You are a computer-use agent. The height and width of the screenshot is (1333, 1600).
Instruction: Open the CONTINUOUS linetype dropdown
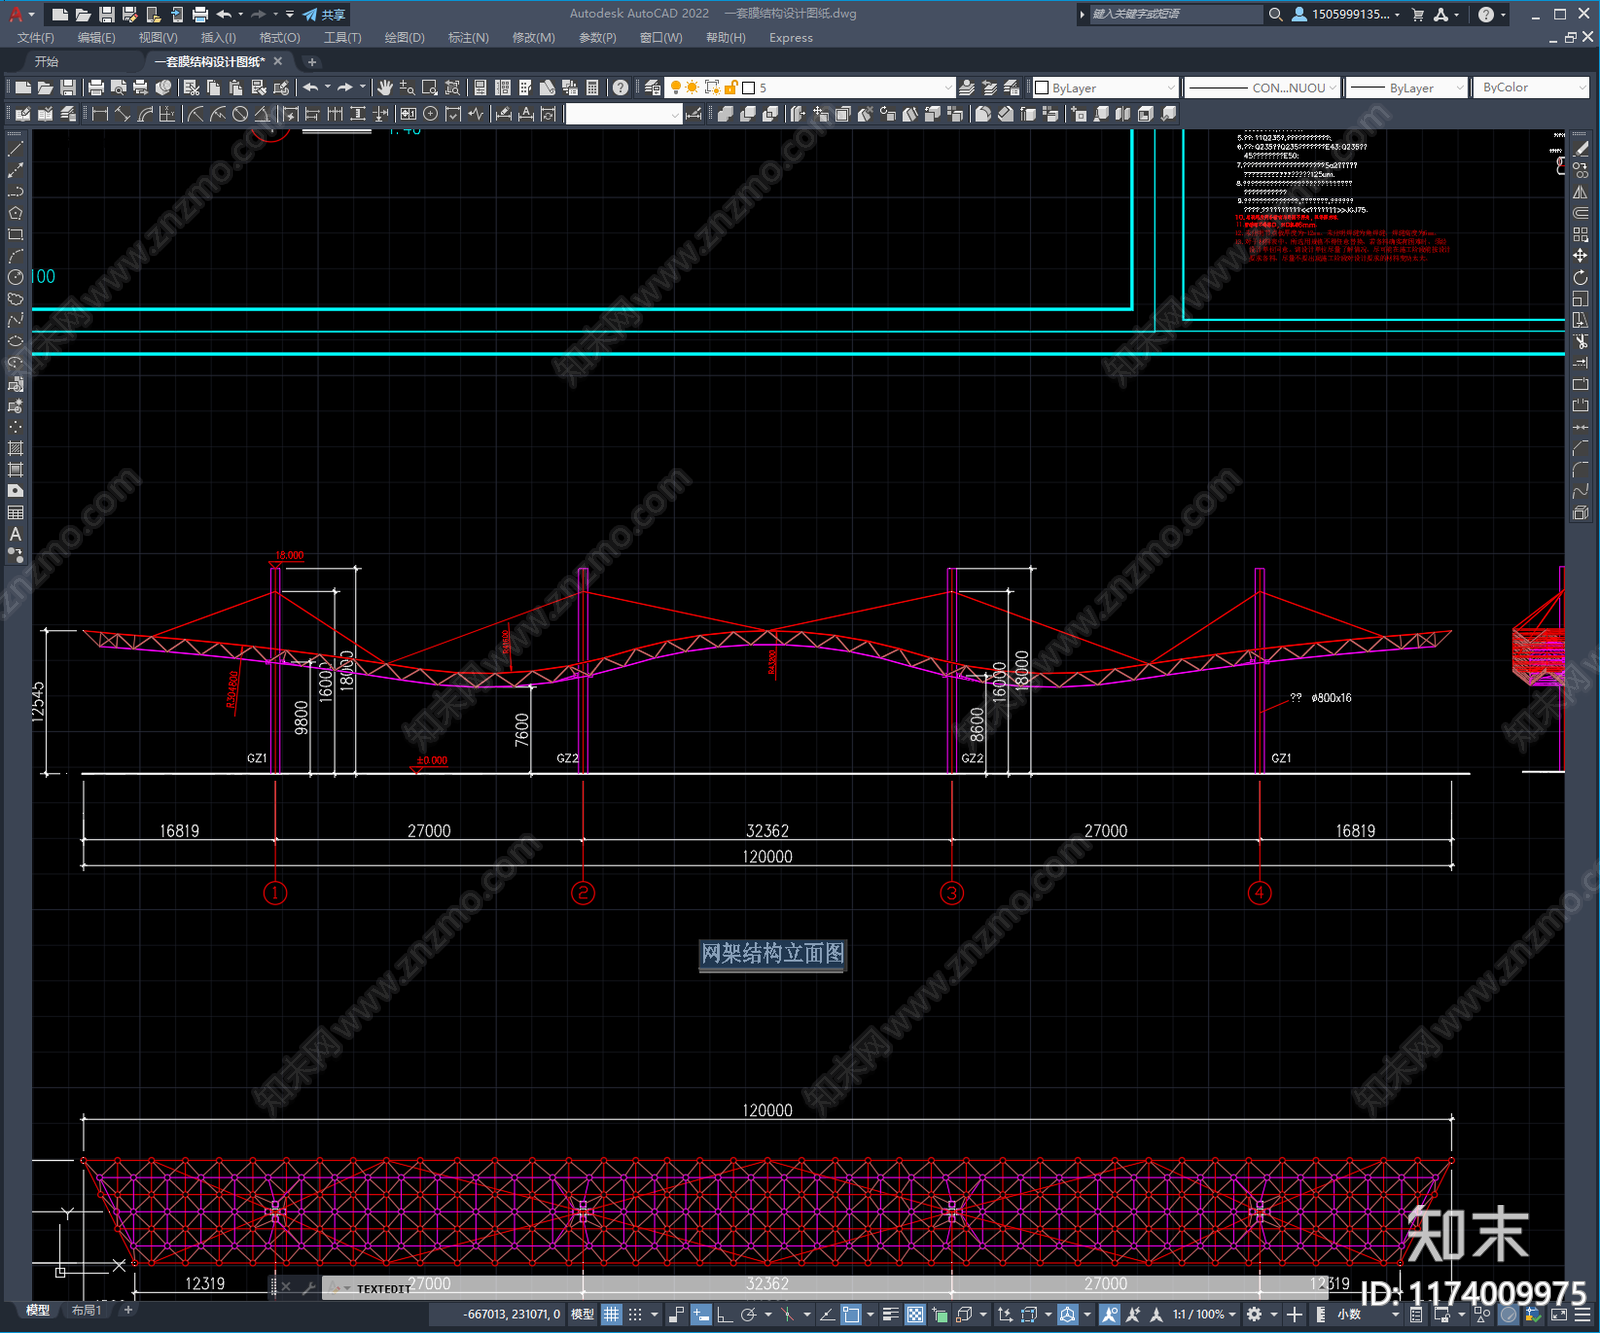pos(1262,88)
